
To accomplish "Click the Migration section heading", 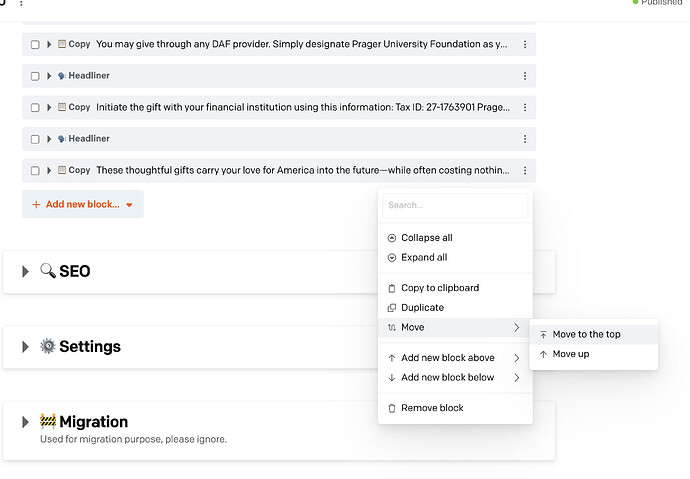I will [94, 422].
